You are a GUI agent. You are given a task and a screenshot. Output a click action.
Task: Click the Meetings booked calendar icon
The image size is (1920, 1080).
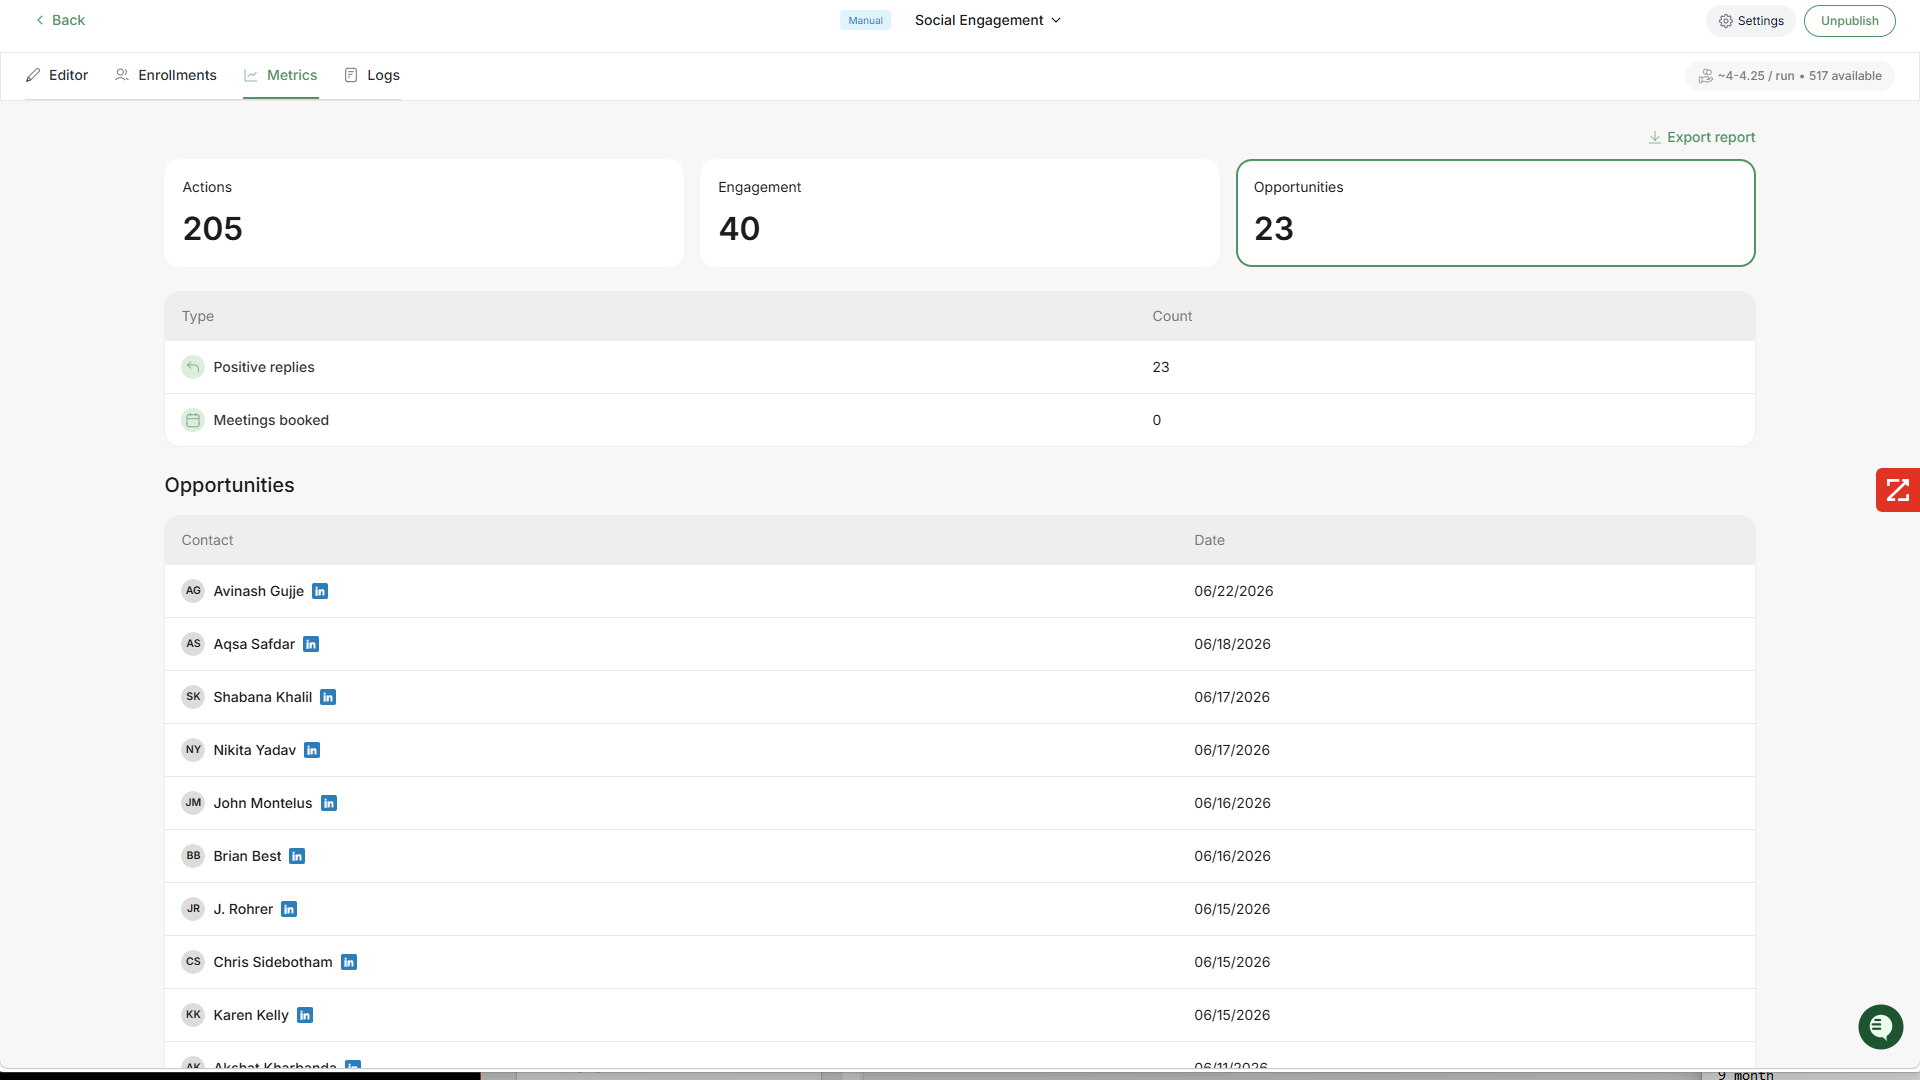pos(193,420)
